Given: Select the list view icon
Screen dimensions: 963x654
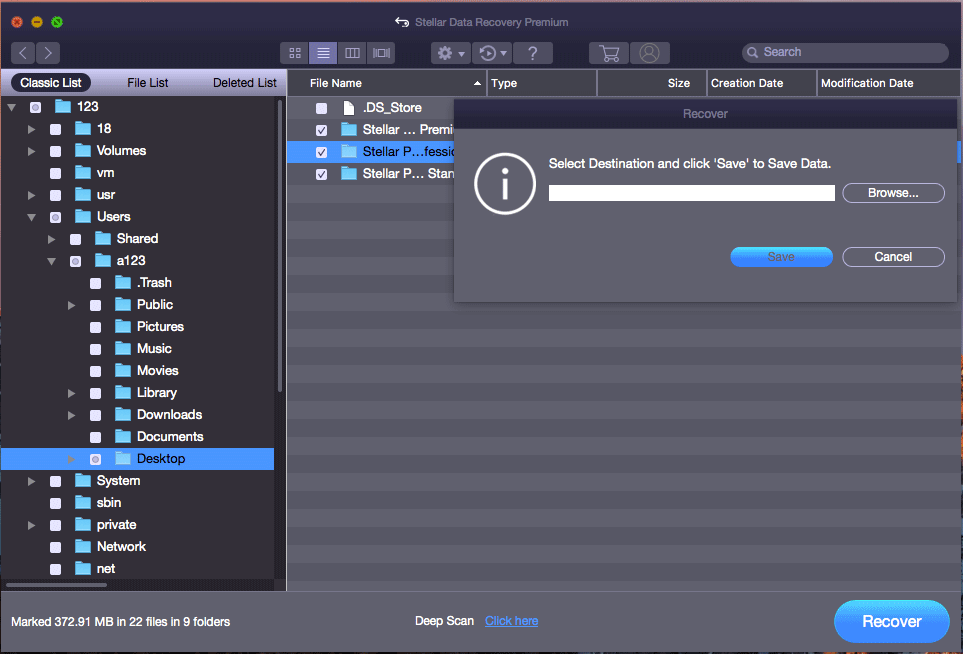Looking at the screenshot, I should [322, 53].
